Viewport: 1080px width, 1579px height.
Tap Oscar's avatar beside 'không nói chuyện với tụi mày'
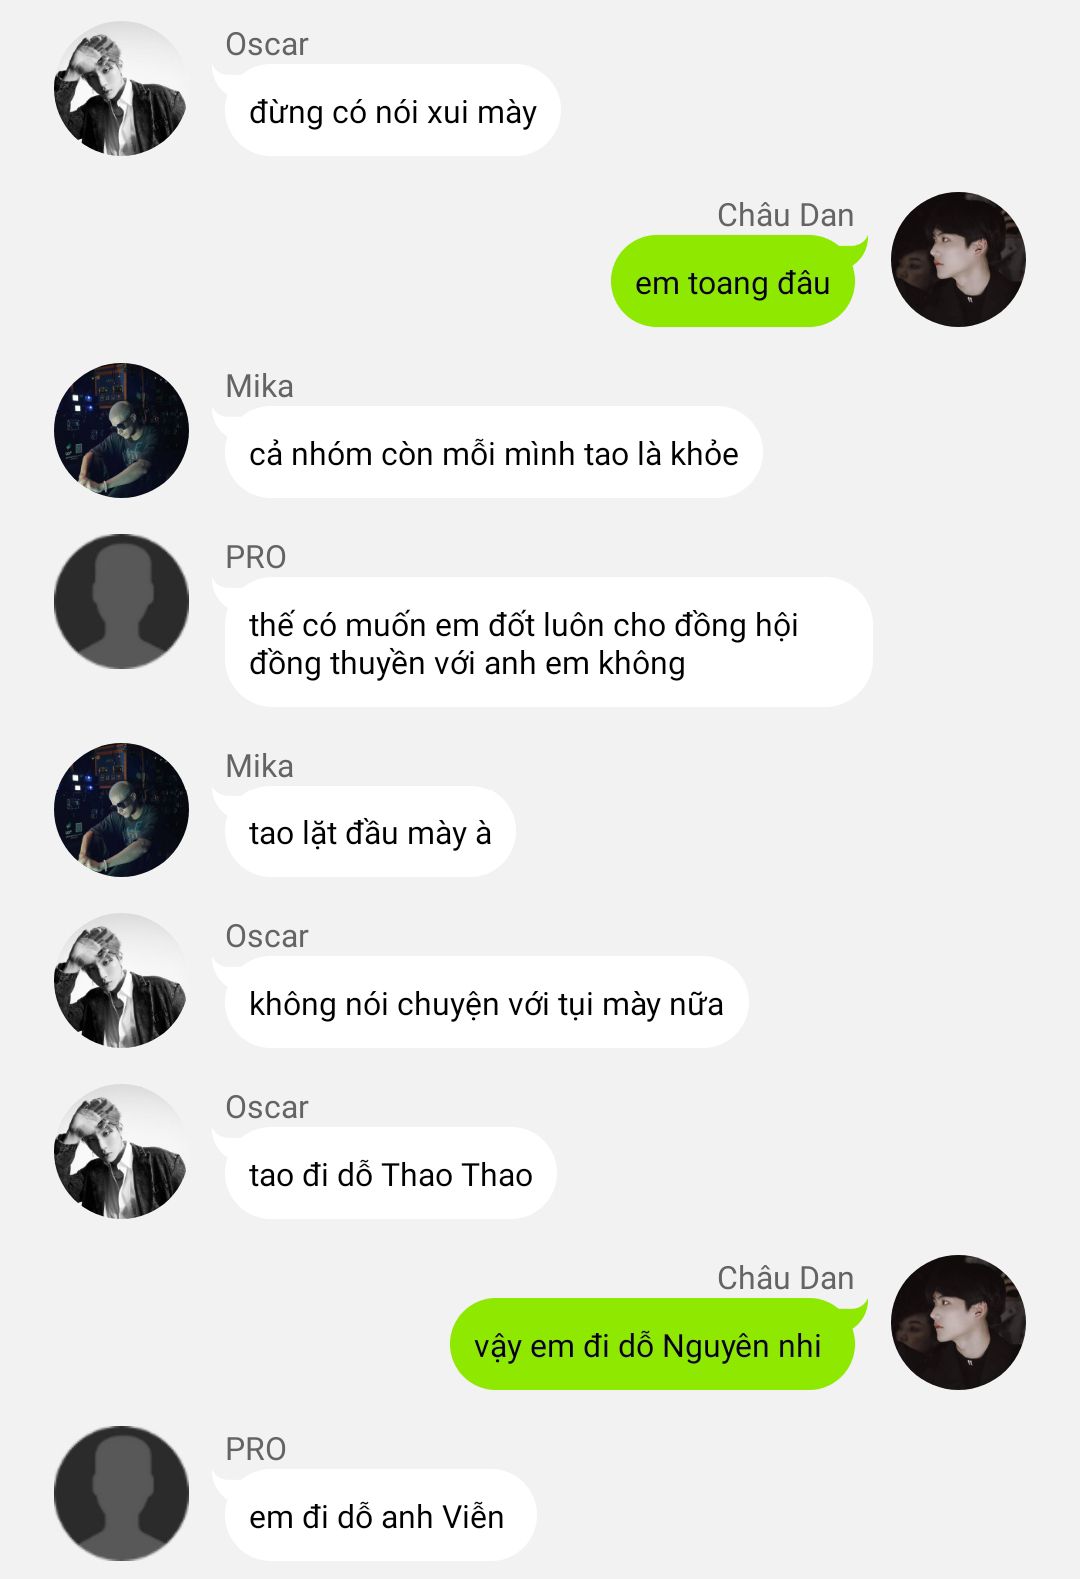click(121, 980)
